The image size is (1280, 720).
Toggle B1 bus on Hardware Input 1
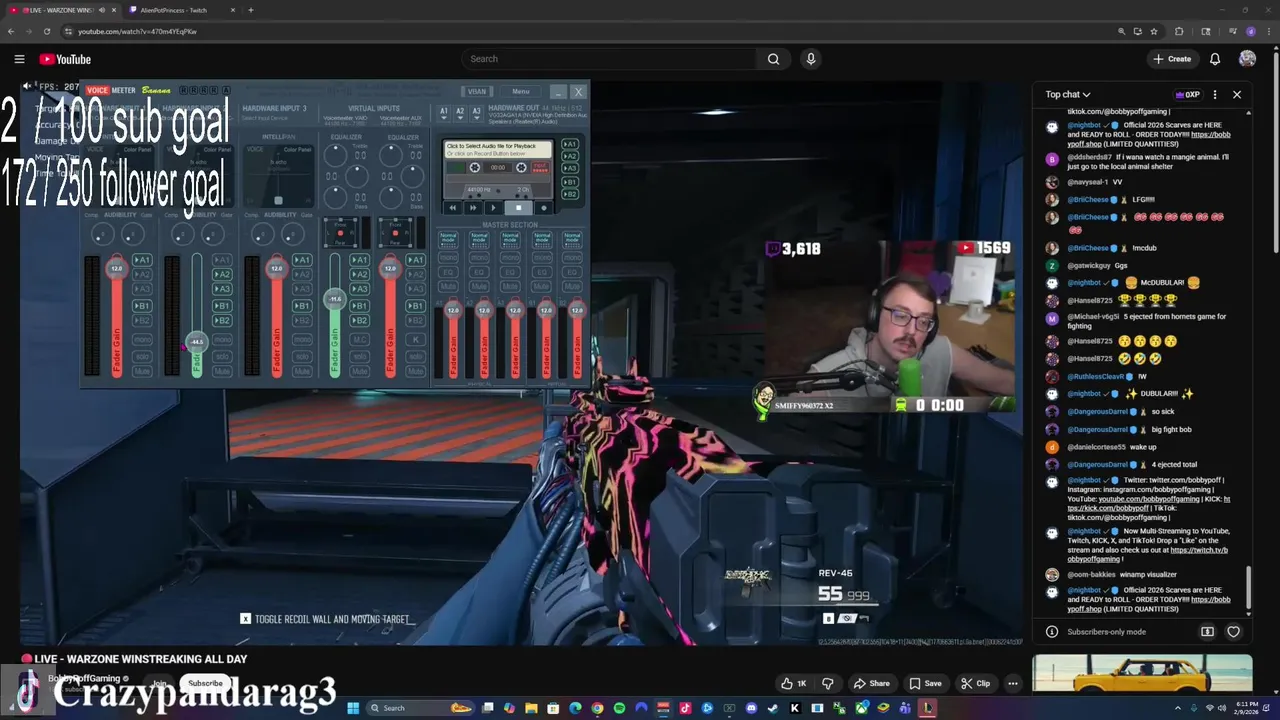point(142,305)
